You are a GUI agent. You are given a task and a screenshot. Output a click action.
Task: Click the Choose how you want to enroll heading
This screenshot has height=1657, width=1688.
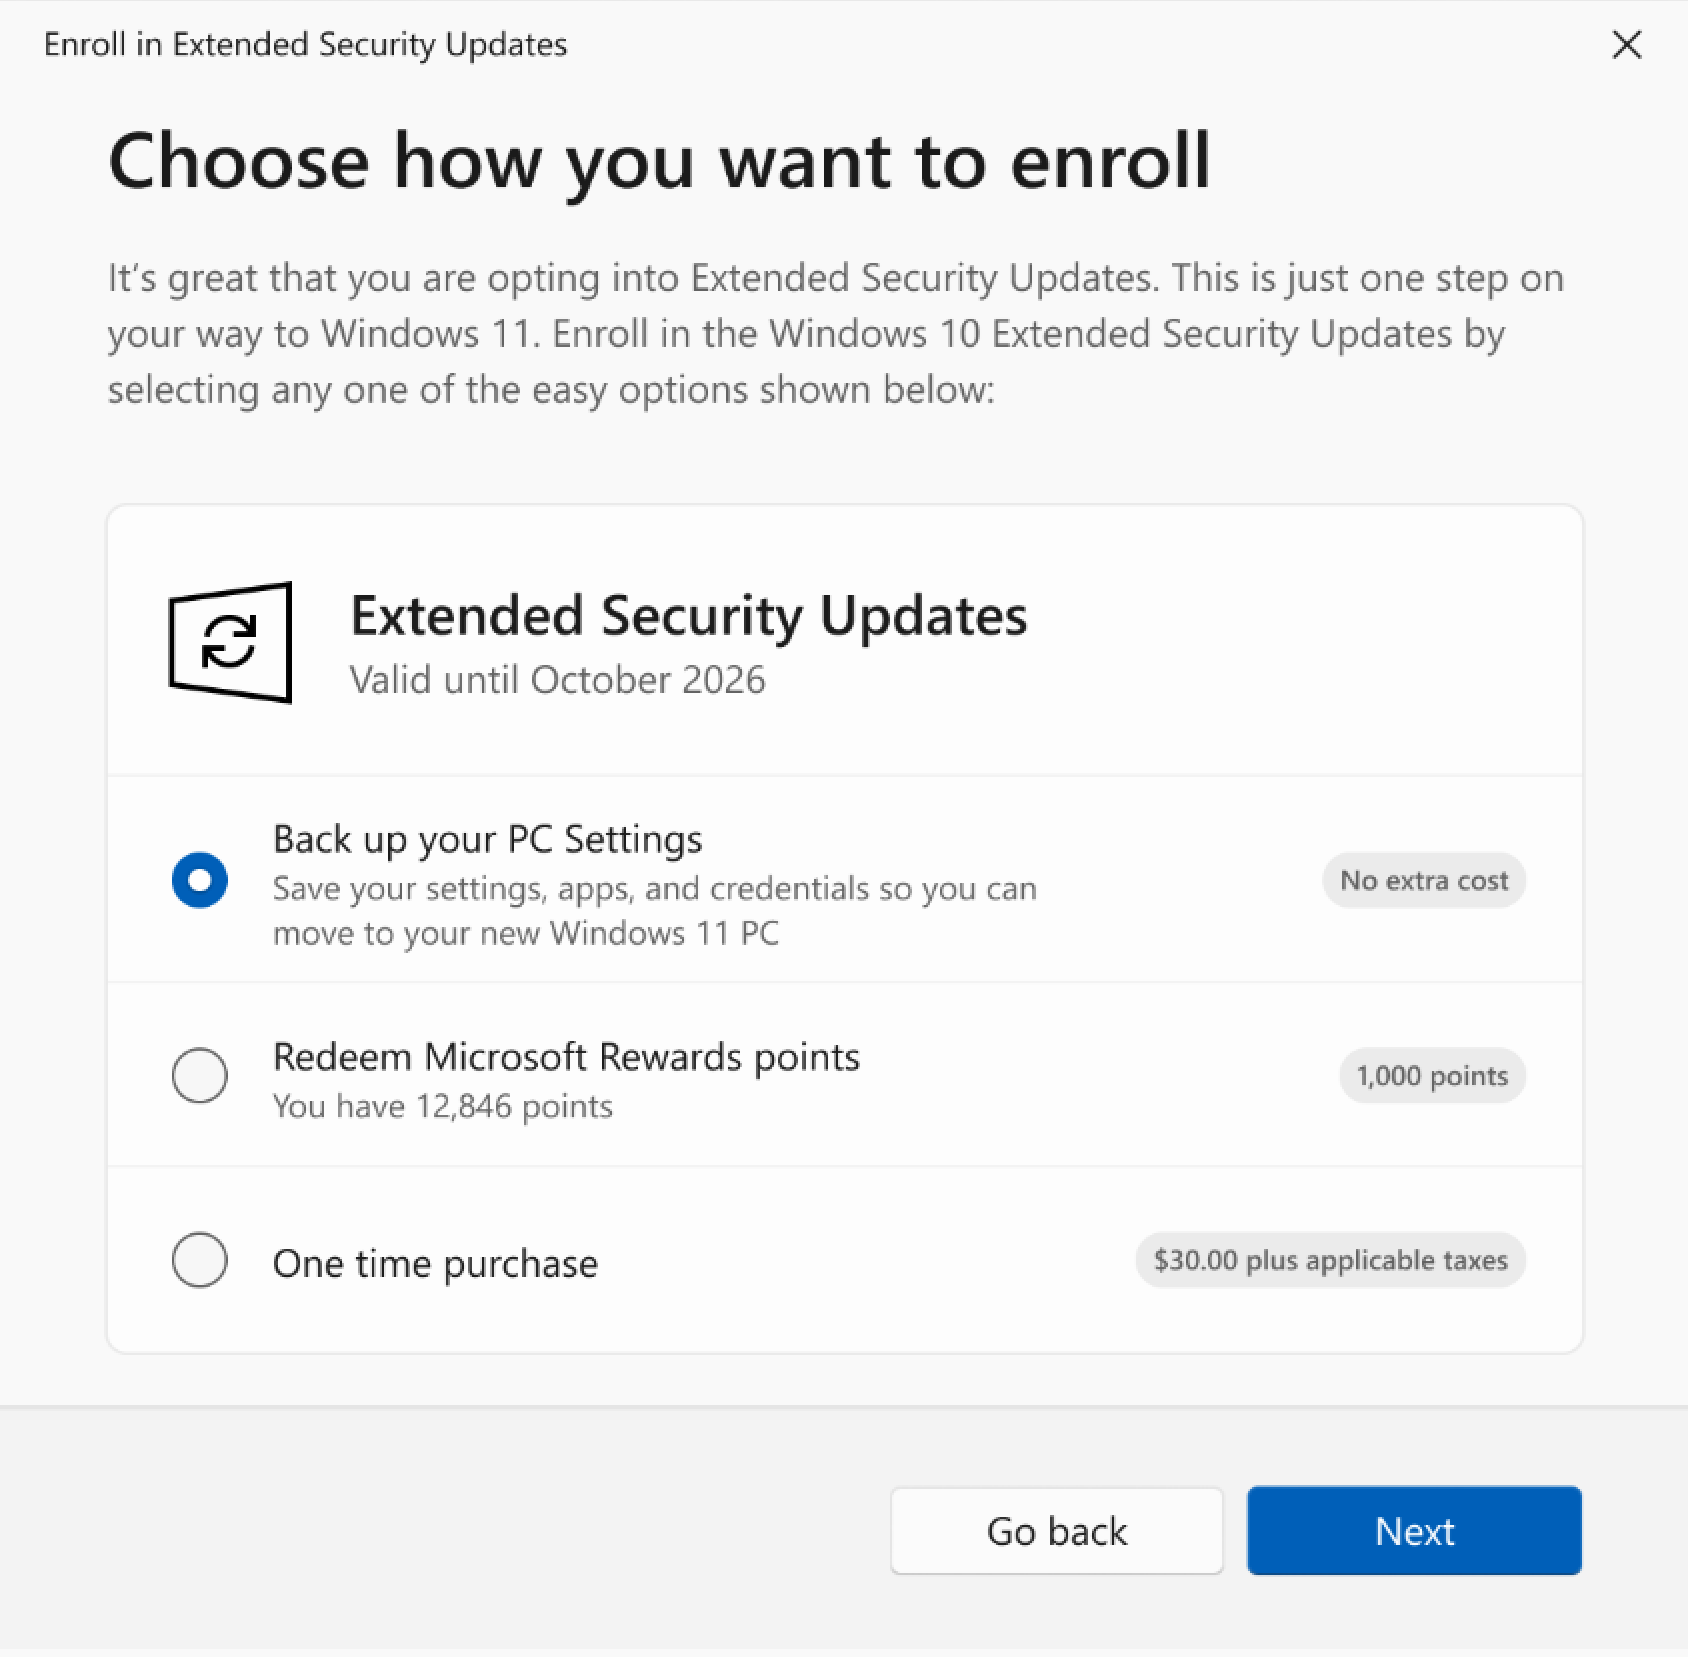point(659,161)
